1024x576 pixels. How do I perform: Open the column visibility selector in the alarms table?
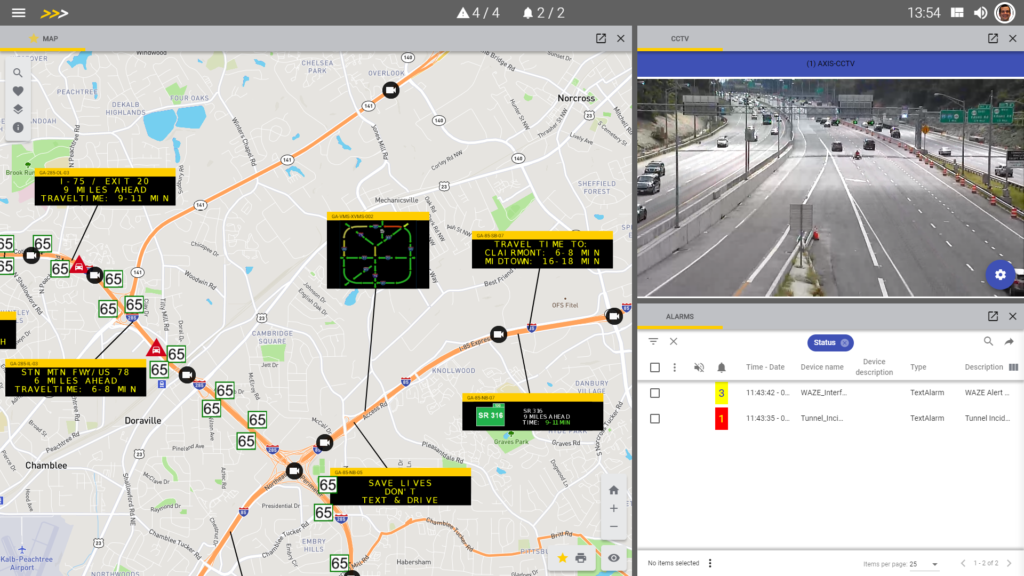point(1014,367)
